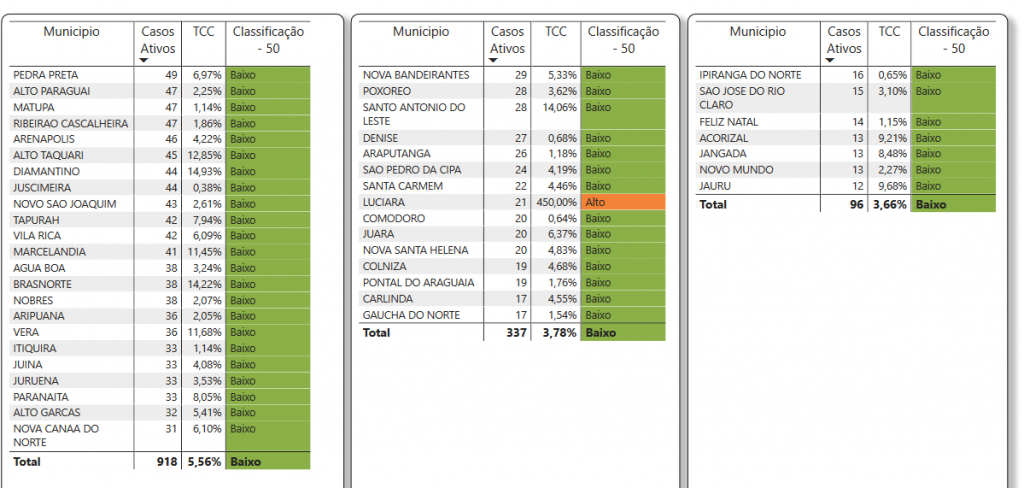Click the Total label in the left table

[28, 462]
